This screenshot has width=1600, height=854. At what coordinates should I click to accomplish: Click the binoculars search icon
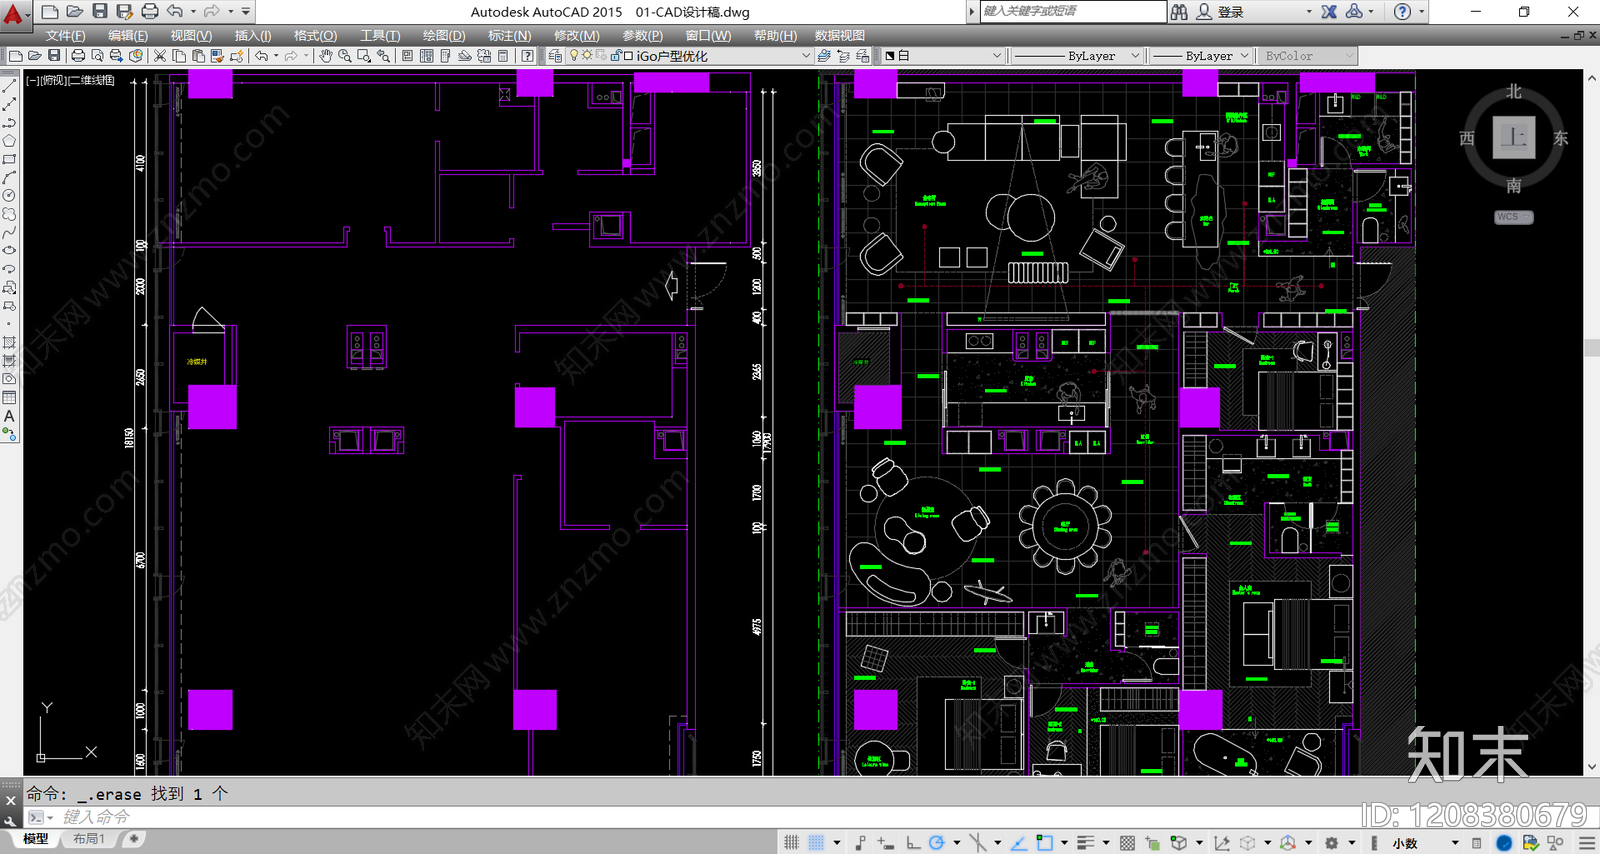pyautogui.click(x=1179, y=12)
